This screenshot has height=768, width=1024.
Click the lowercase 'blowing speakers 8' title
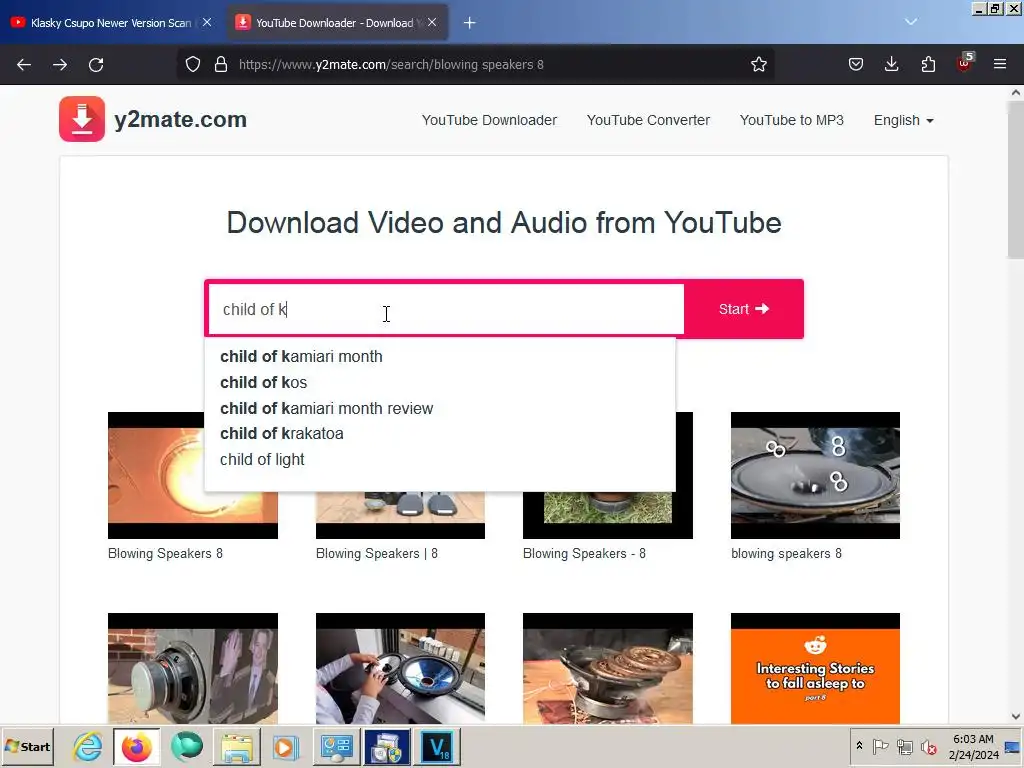(x=786, y=554)
